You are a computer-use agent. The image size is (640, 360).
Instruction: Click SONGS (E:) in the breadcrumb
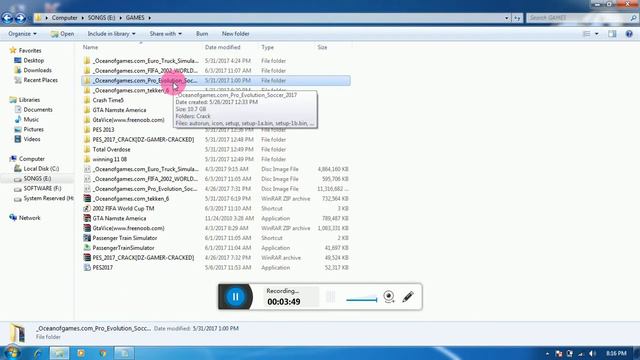[101, 18]
